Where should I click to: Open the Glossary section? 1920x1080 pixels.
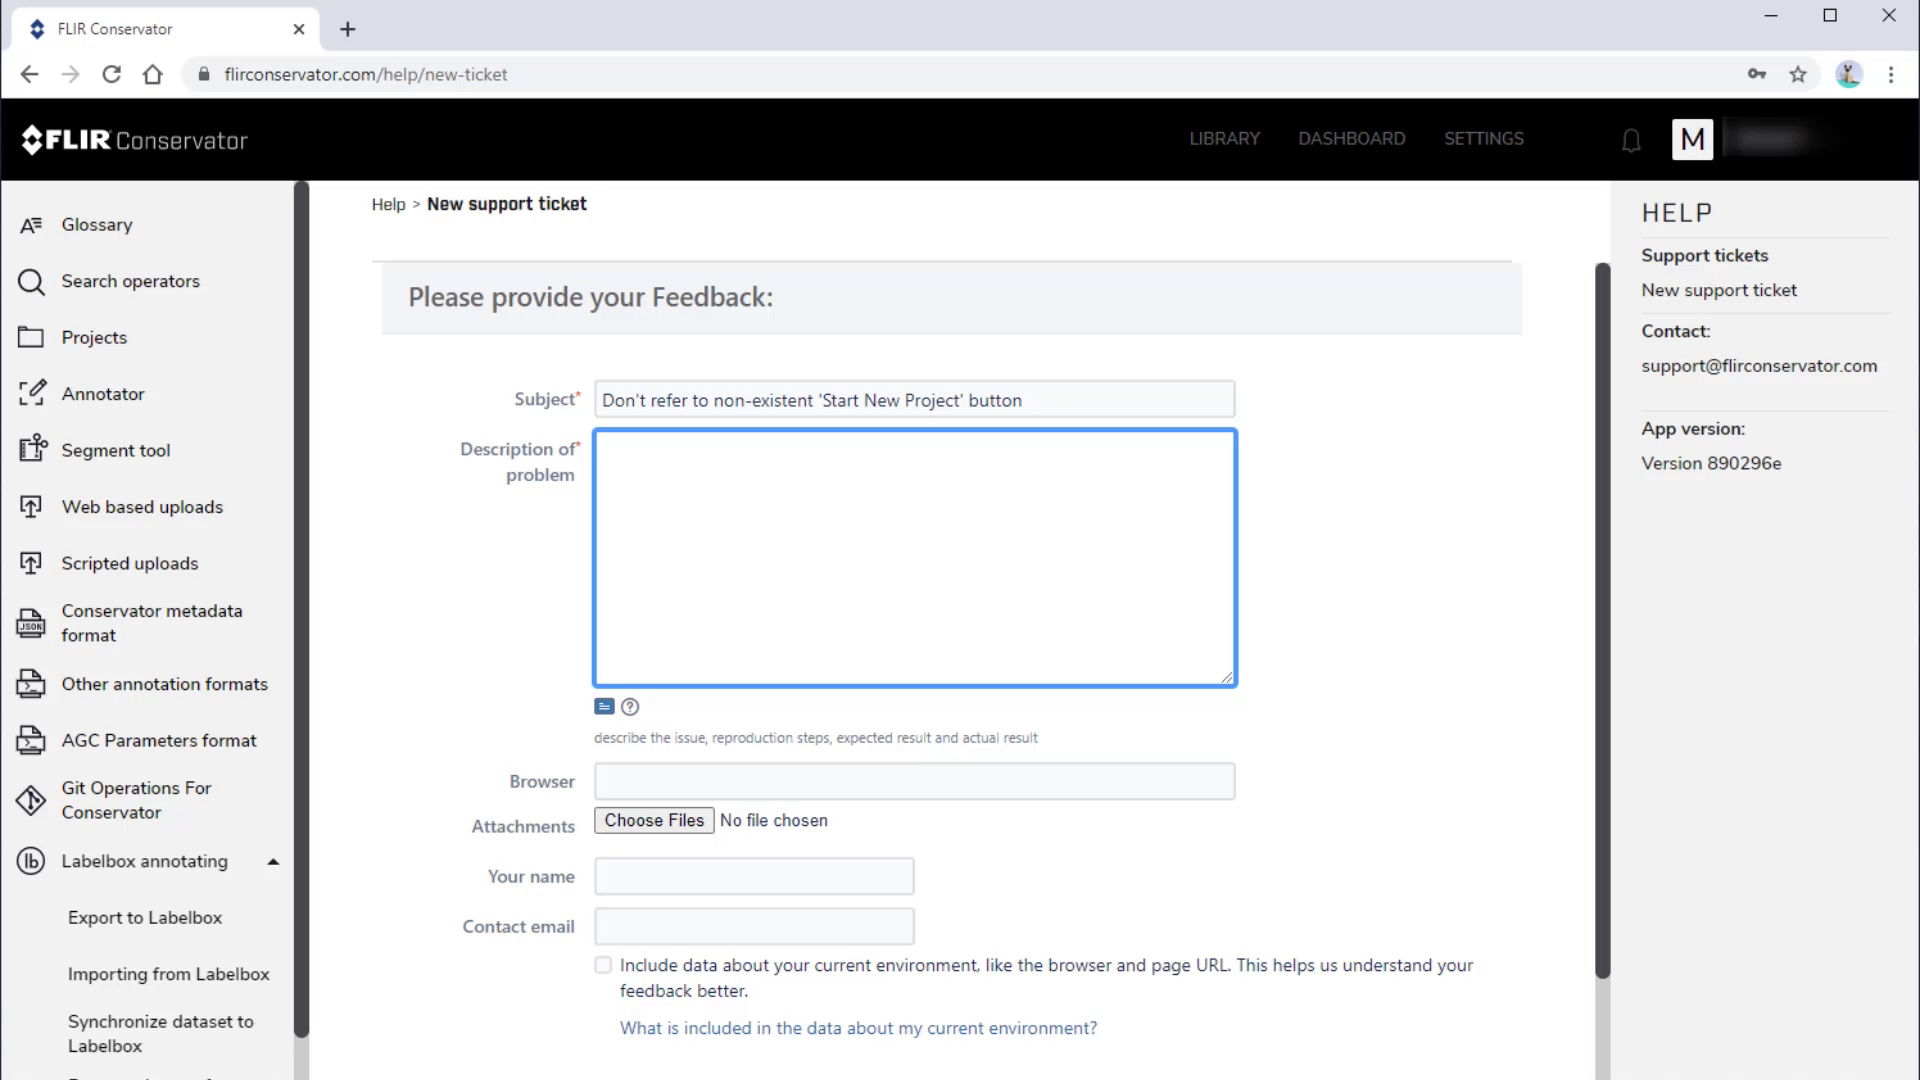pos(96,224)
